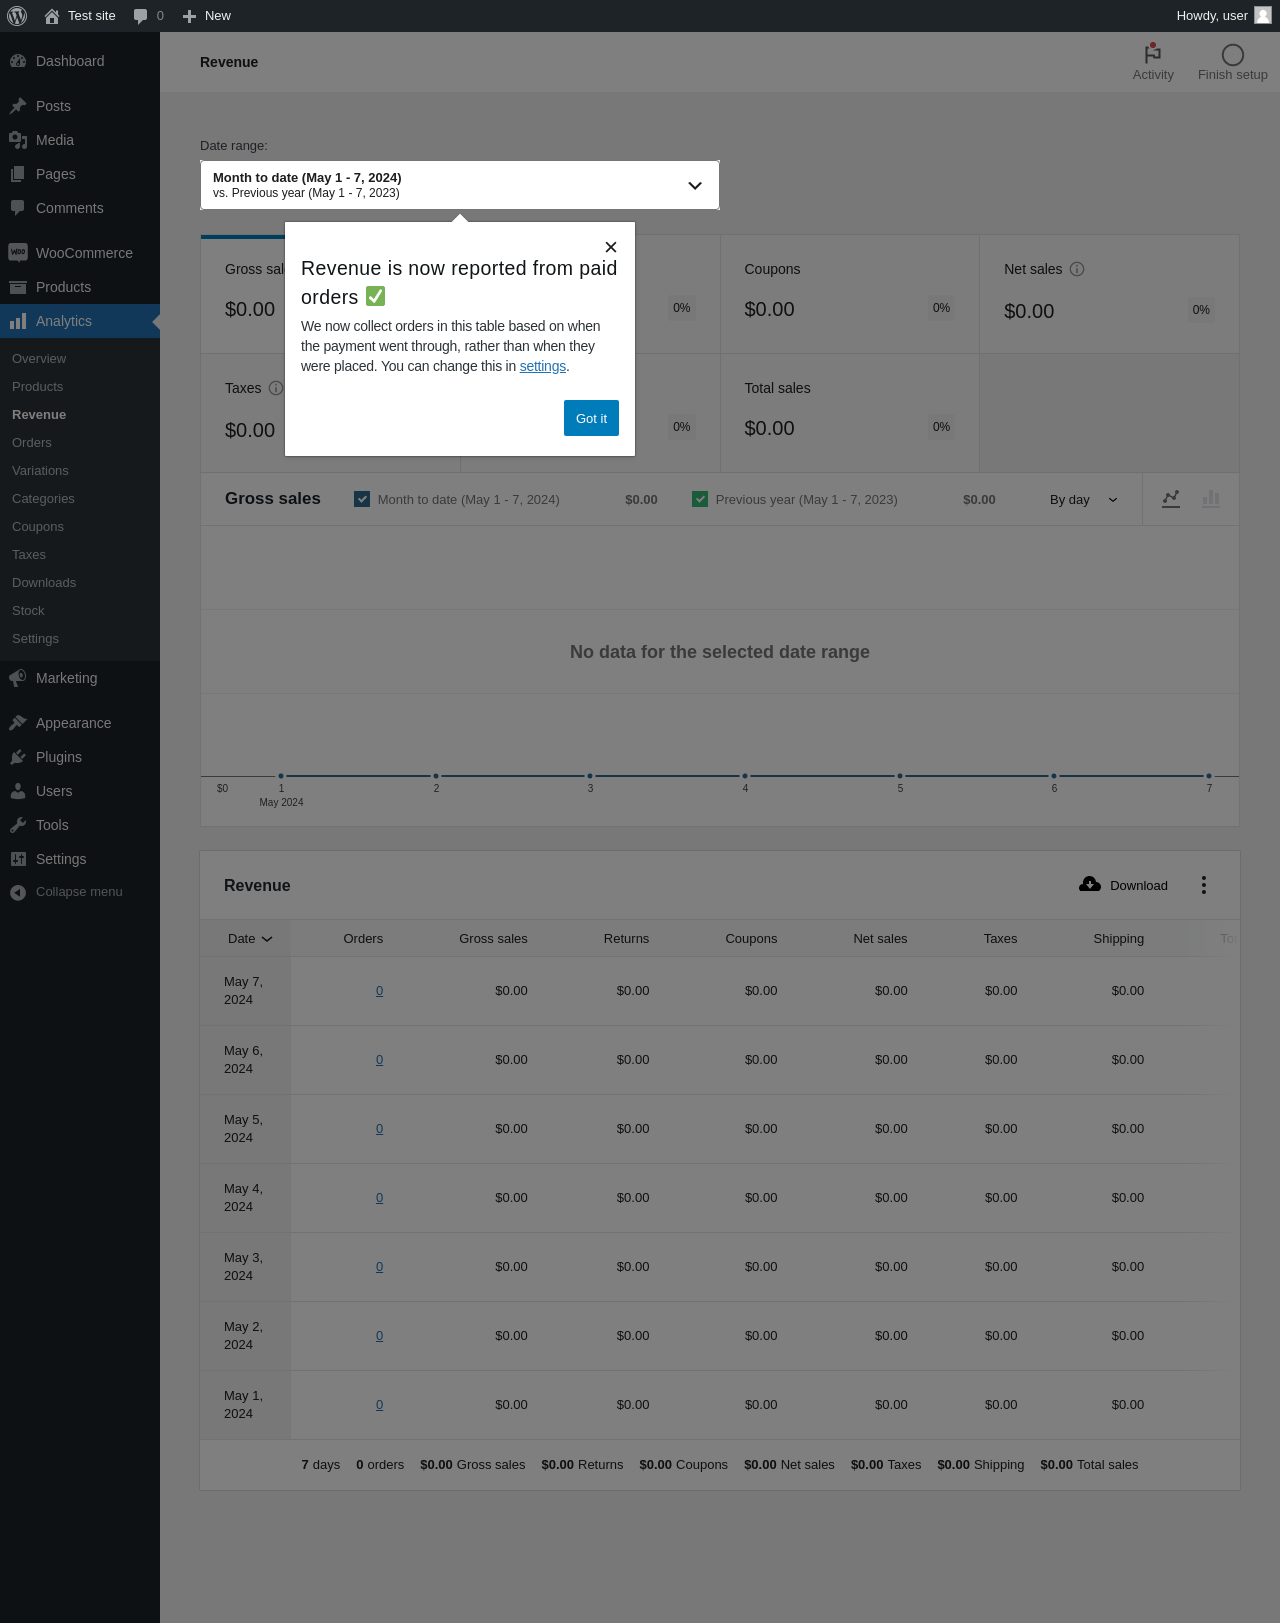Click the Finish setup circle icon
The width and height of the screenshot is (1280, 1623).
pyautogui.click(x=1233, y=55)
